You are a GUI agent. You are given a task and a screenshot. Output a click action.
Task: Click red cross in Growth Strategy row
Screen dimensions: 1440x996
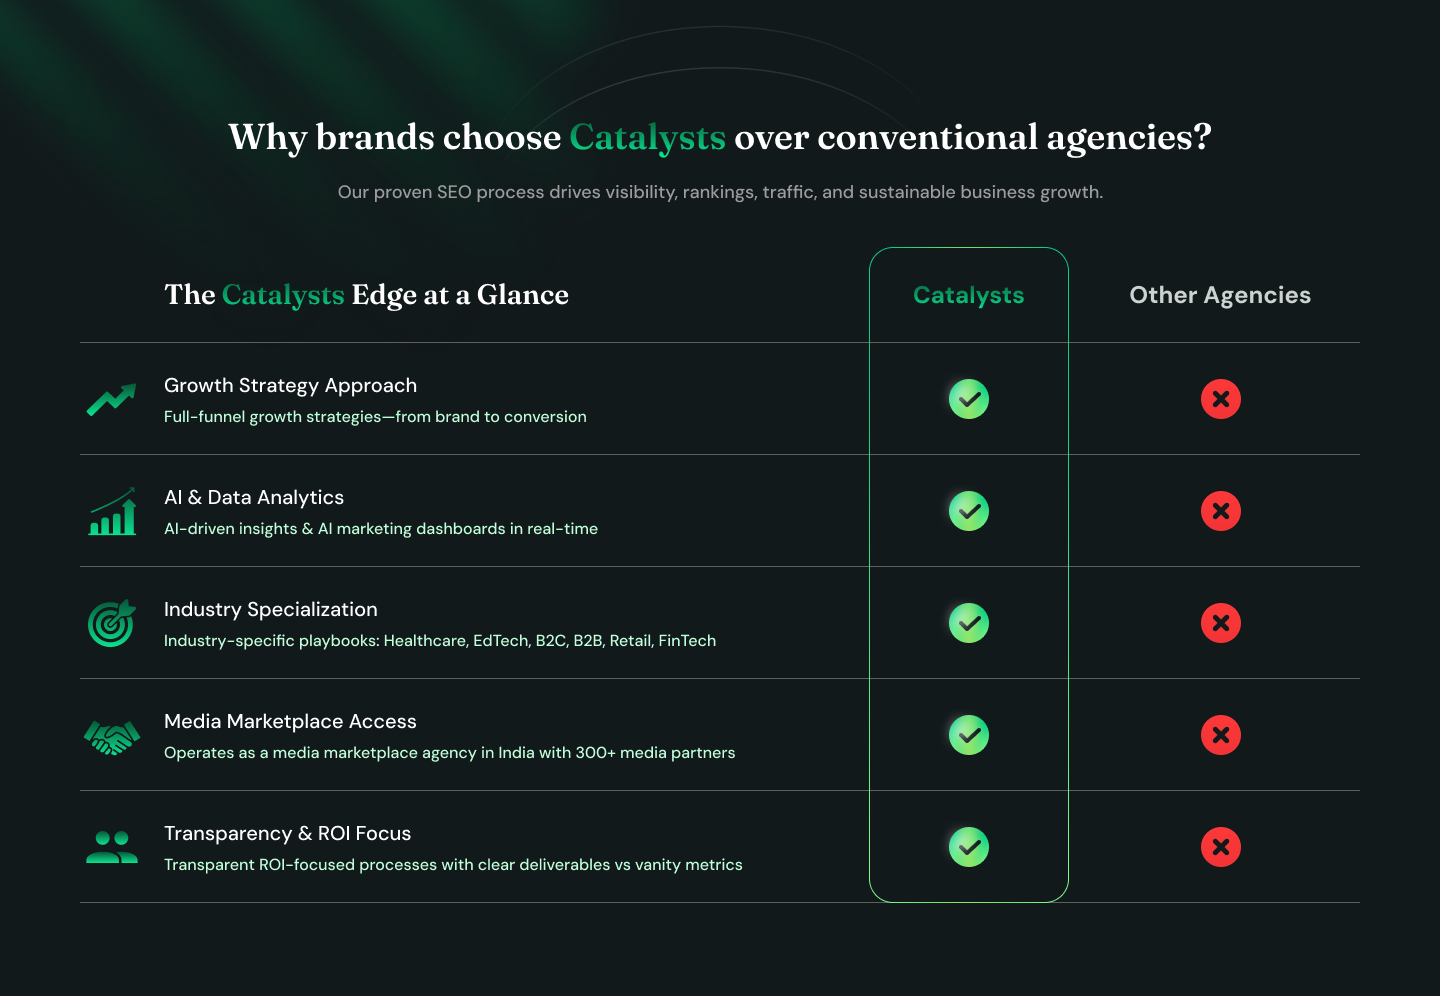coord(1221,399)
